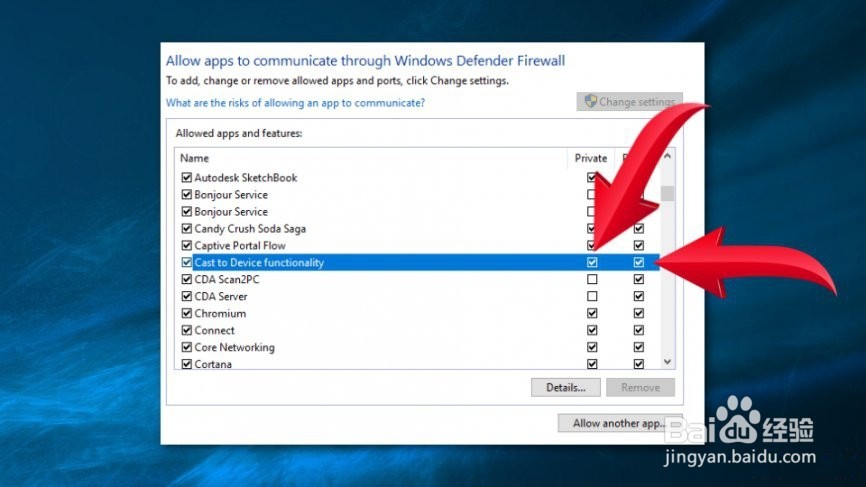Viewport: 866px width, 487px height.
Task: Toggle Public checkbox for CDA Server
Action: click(x=638, y=297)
